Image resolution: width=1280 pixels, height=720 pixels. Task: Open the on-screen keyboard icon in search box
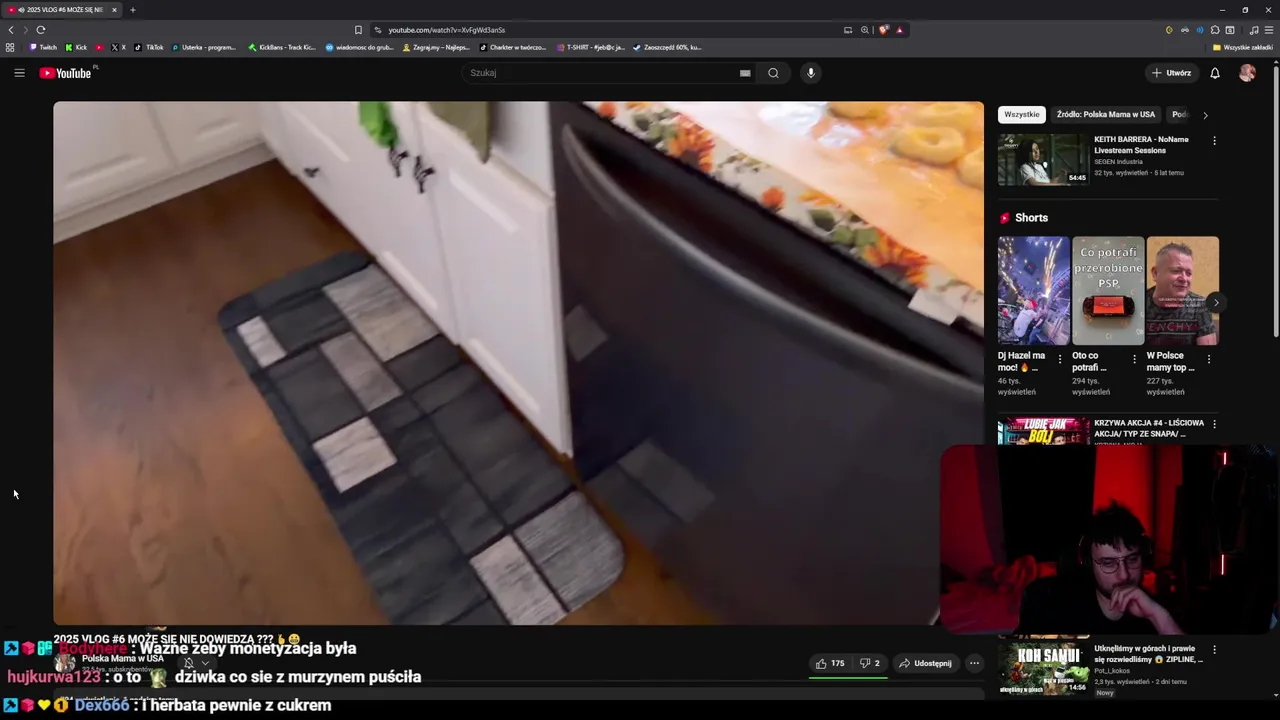[745, 73]
